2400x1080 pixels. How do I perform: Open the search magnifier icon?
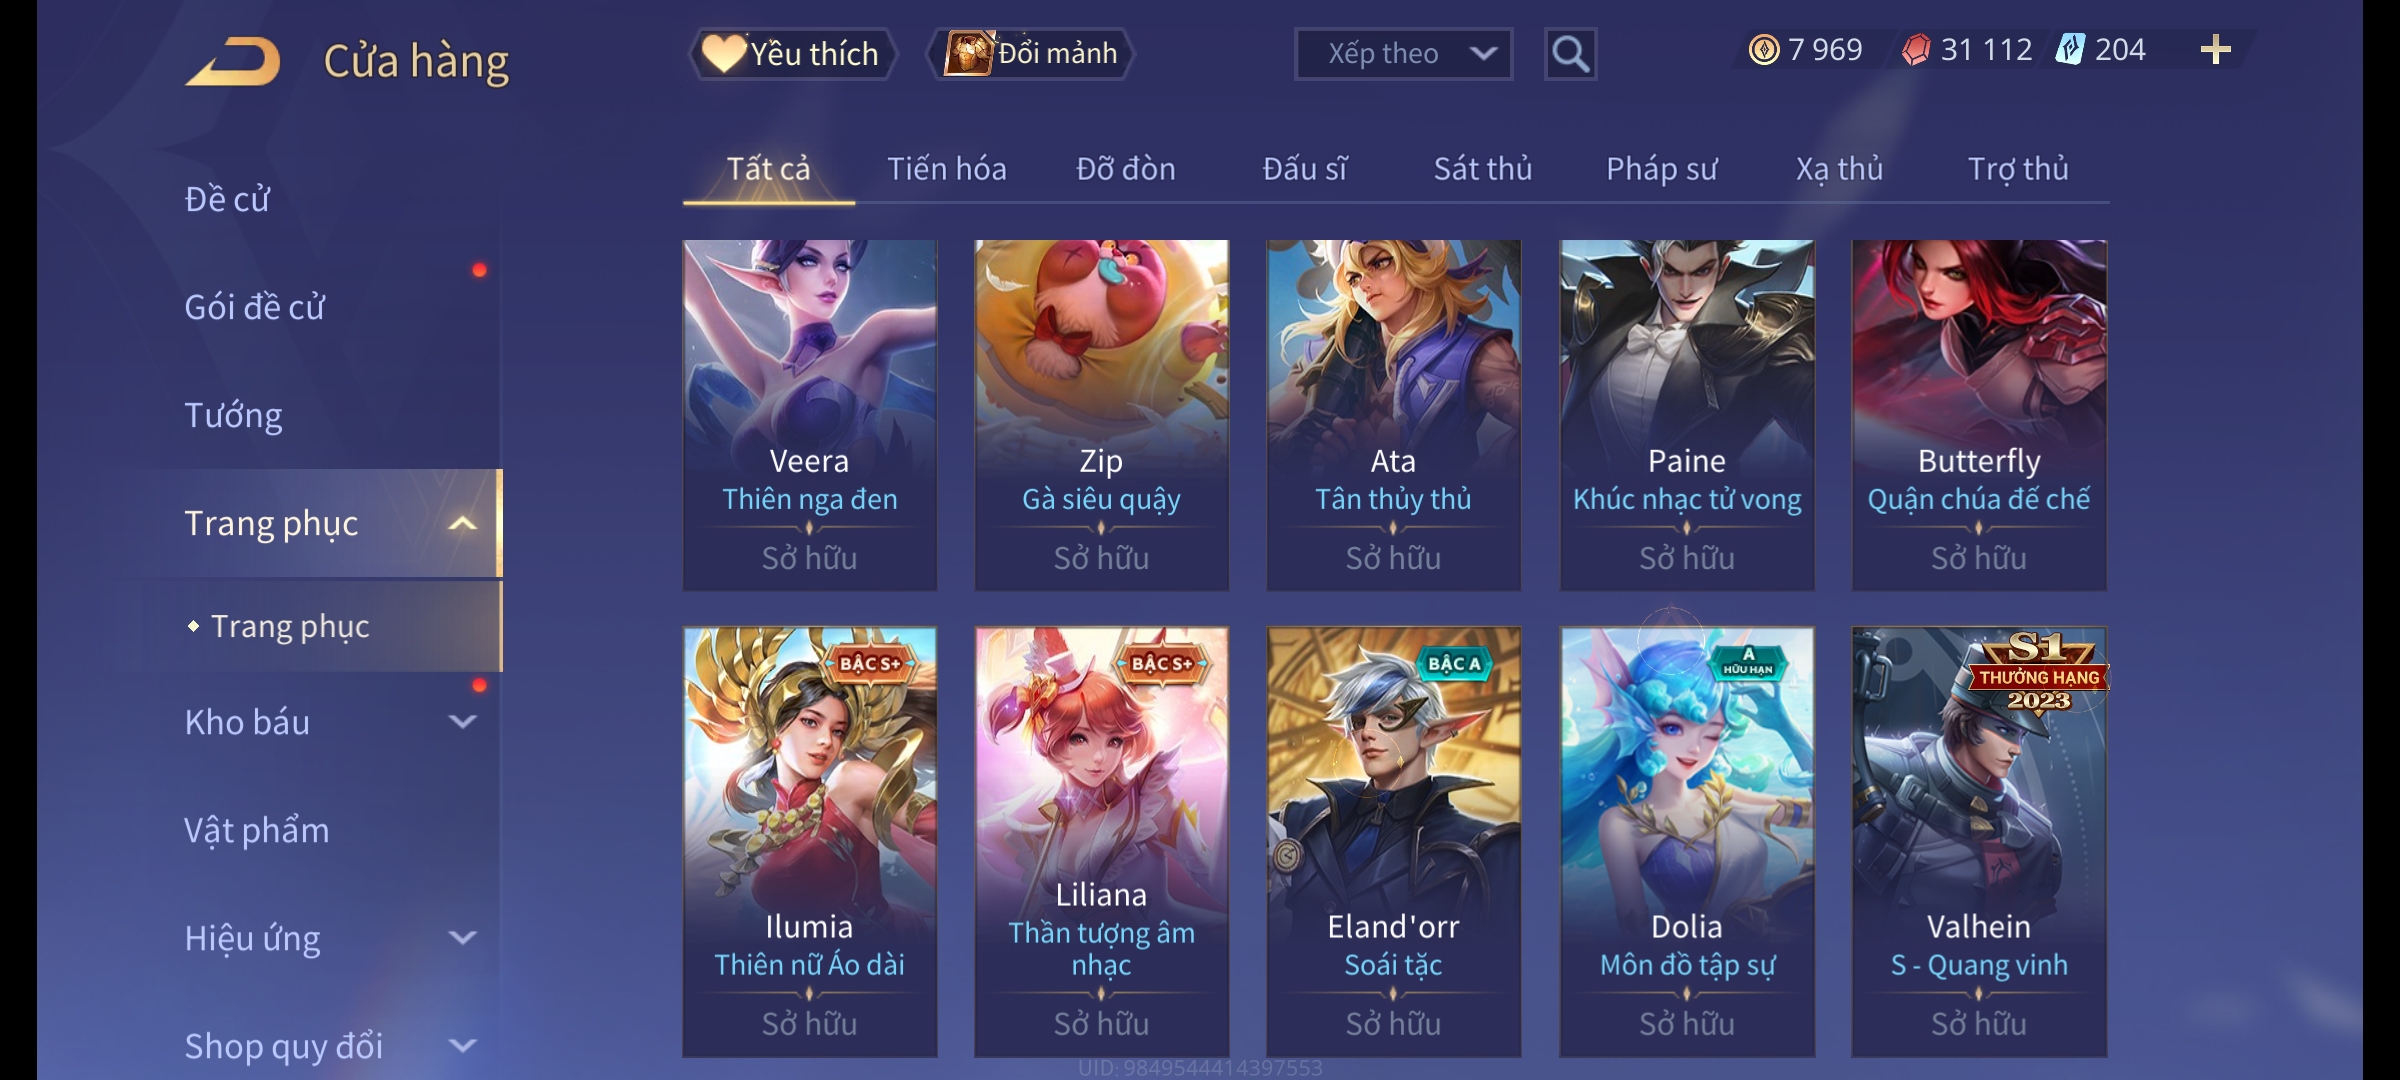pos(1570,54)
